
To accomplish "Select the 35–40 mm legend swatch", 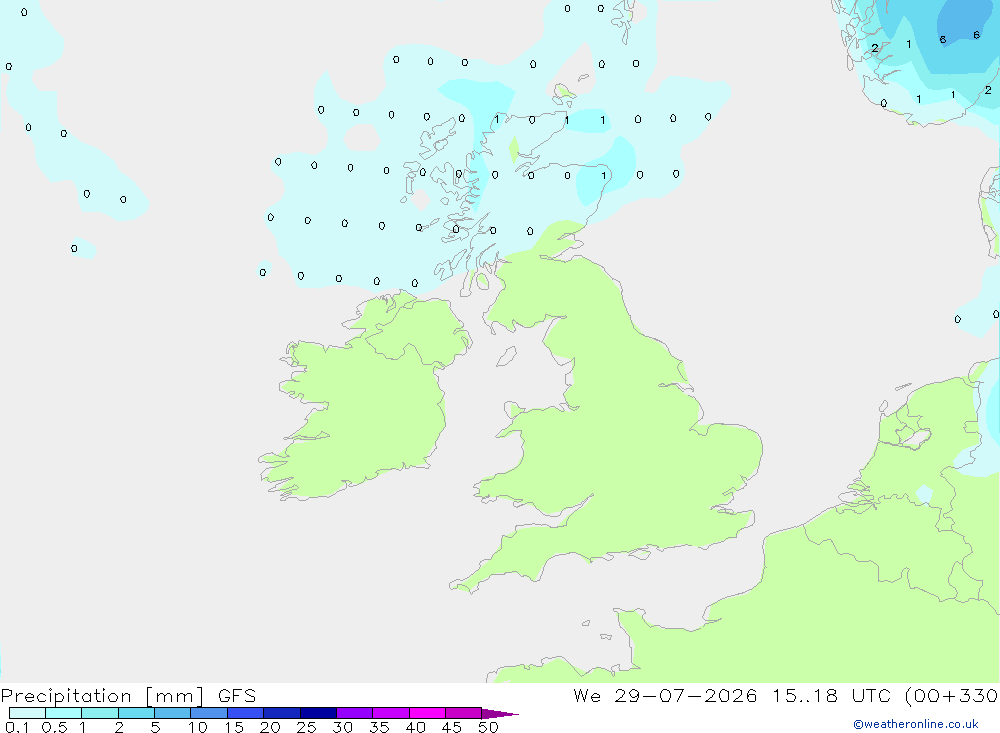I will tap(391, 713).
